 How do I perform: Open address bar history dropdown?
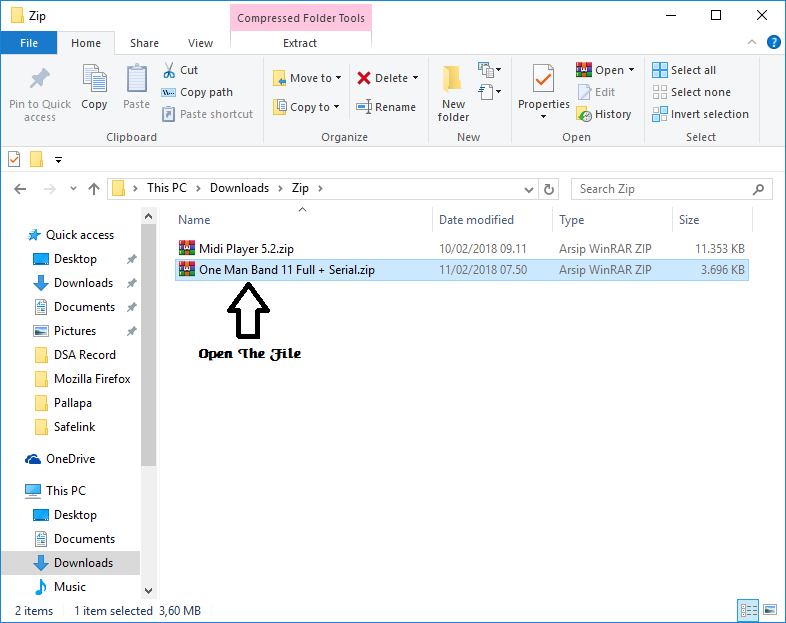tap(528, 189)
